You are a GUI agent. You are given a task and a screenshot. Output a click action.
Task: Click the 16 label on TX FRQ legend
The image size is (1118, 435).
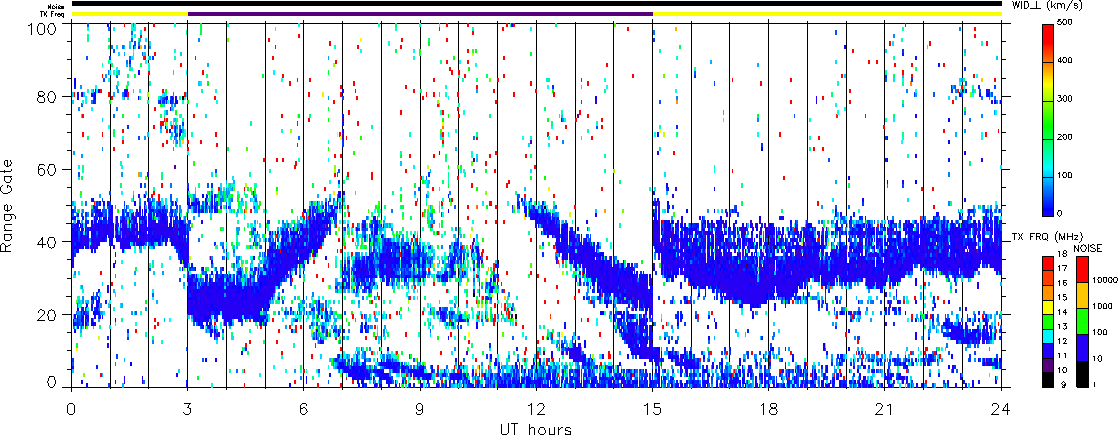point(1062,283)
